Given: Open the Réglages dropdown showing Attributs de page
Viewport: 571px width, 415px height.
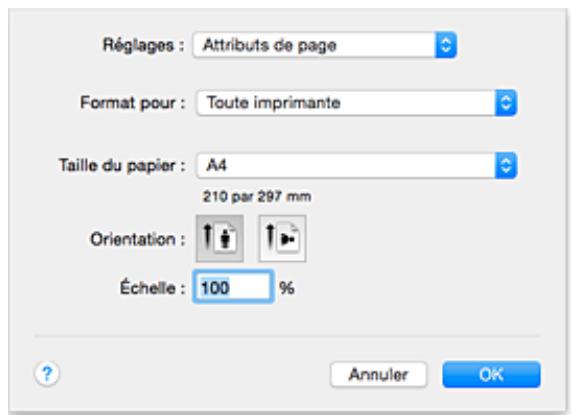Looking at the screenshot, I should click(x=324, y=45).
